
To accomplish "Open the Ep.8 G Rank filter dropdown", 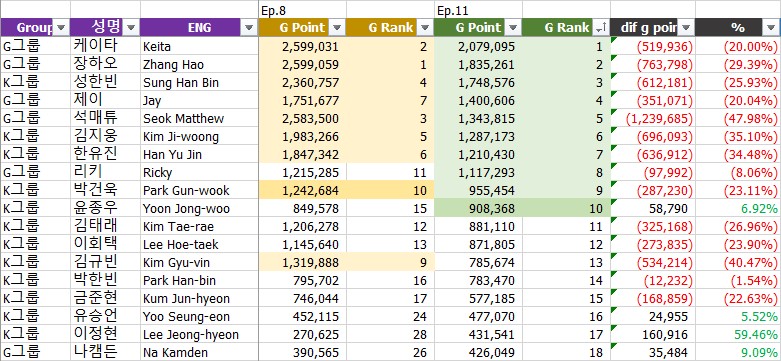I will 425,28.
